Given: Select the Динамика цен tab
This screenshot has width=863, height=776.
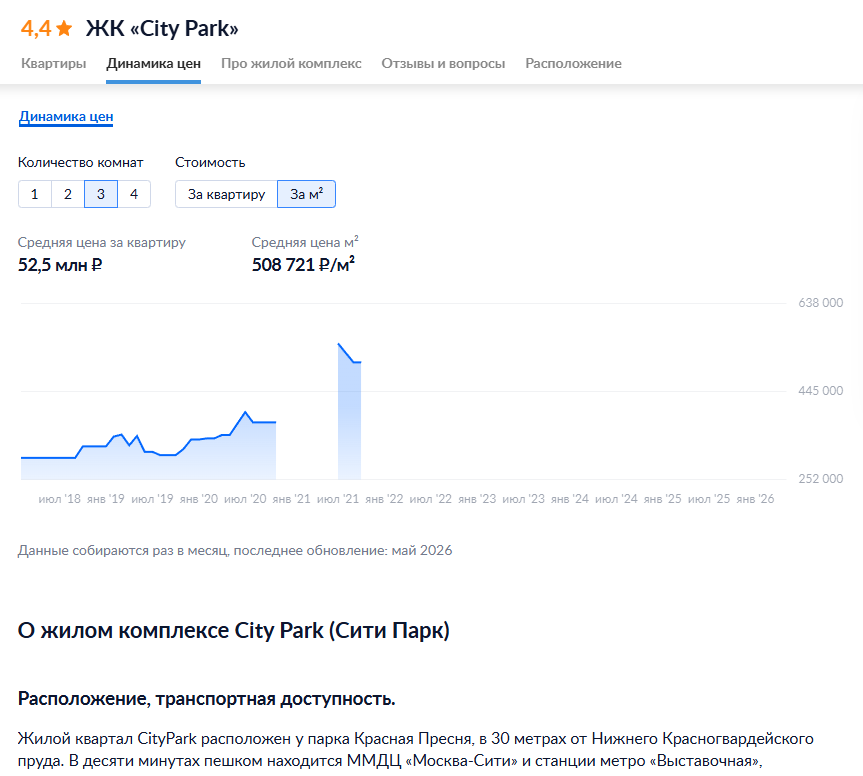Looking at the screenshot, I should click(x=154, y=63).
